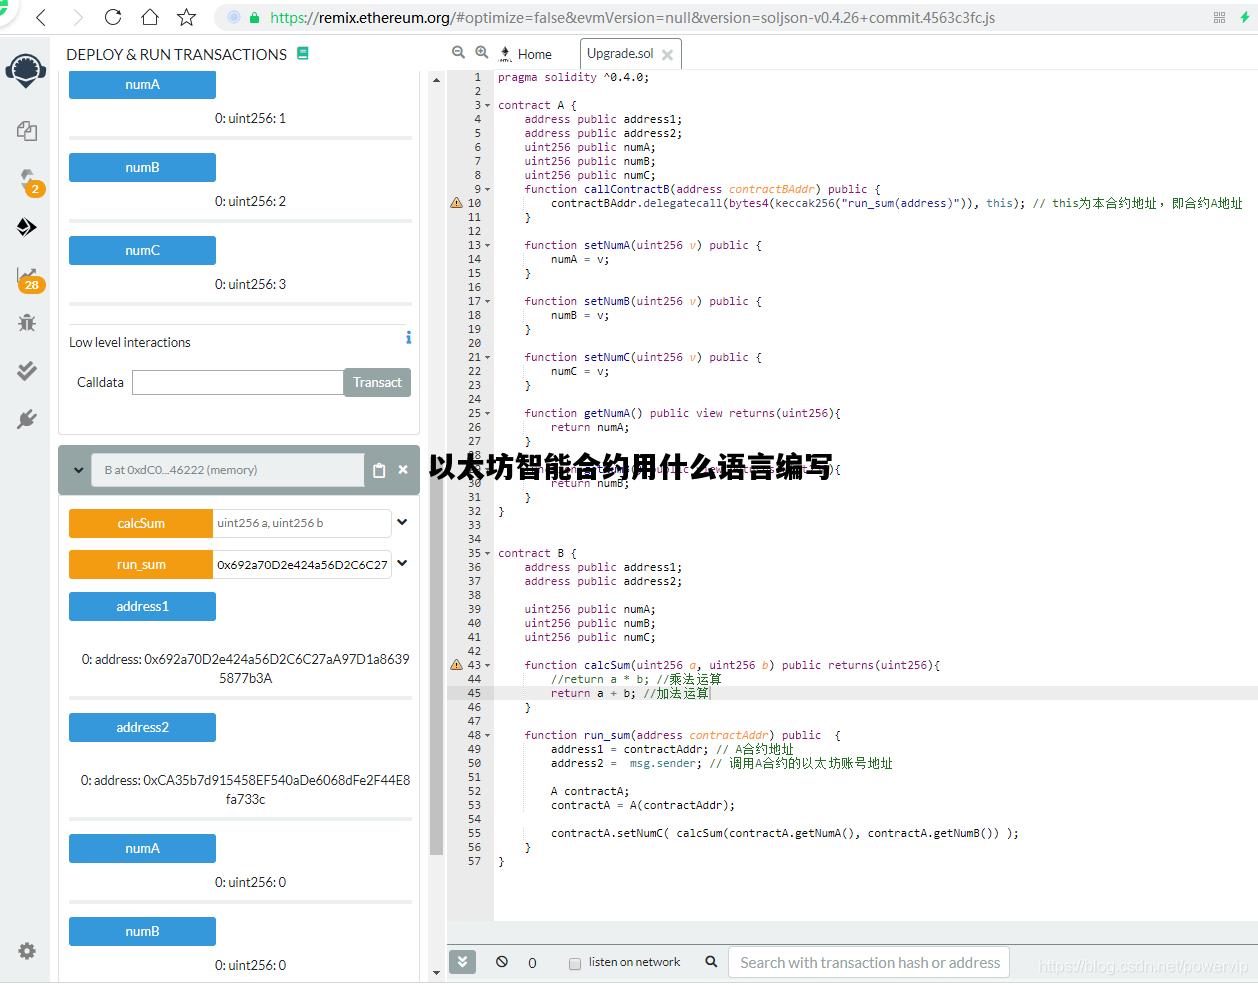Run the calcSum function
Image resolution: width=1258 pixels, height=985 pixels.
[x=141, y=523]
